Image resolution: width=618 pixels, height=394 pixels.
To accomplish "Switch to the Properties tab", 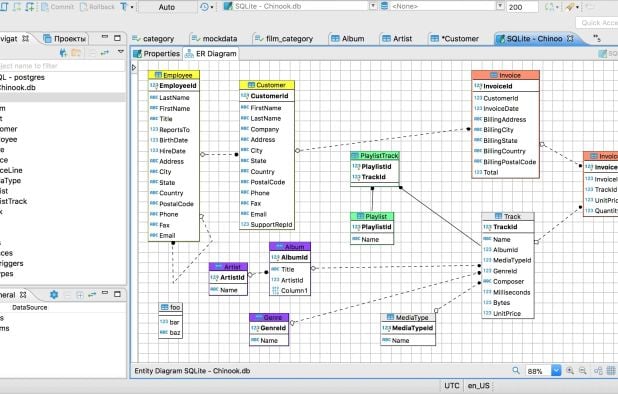I will click(156, 54).
